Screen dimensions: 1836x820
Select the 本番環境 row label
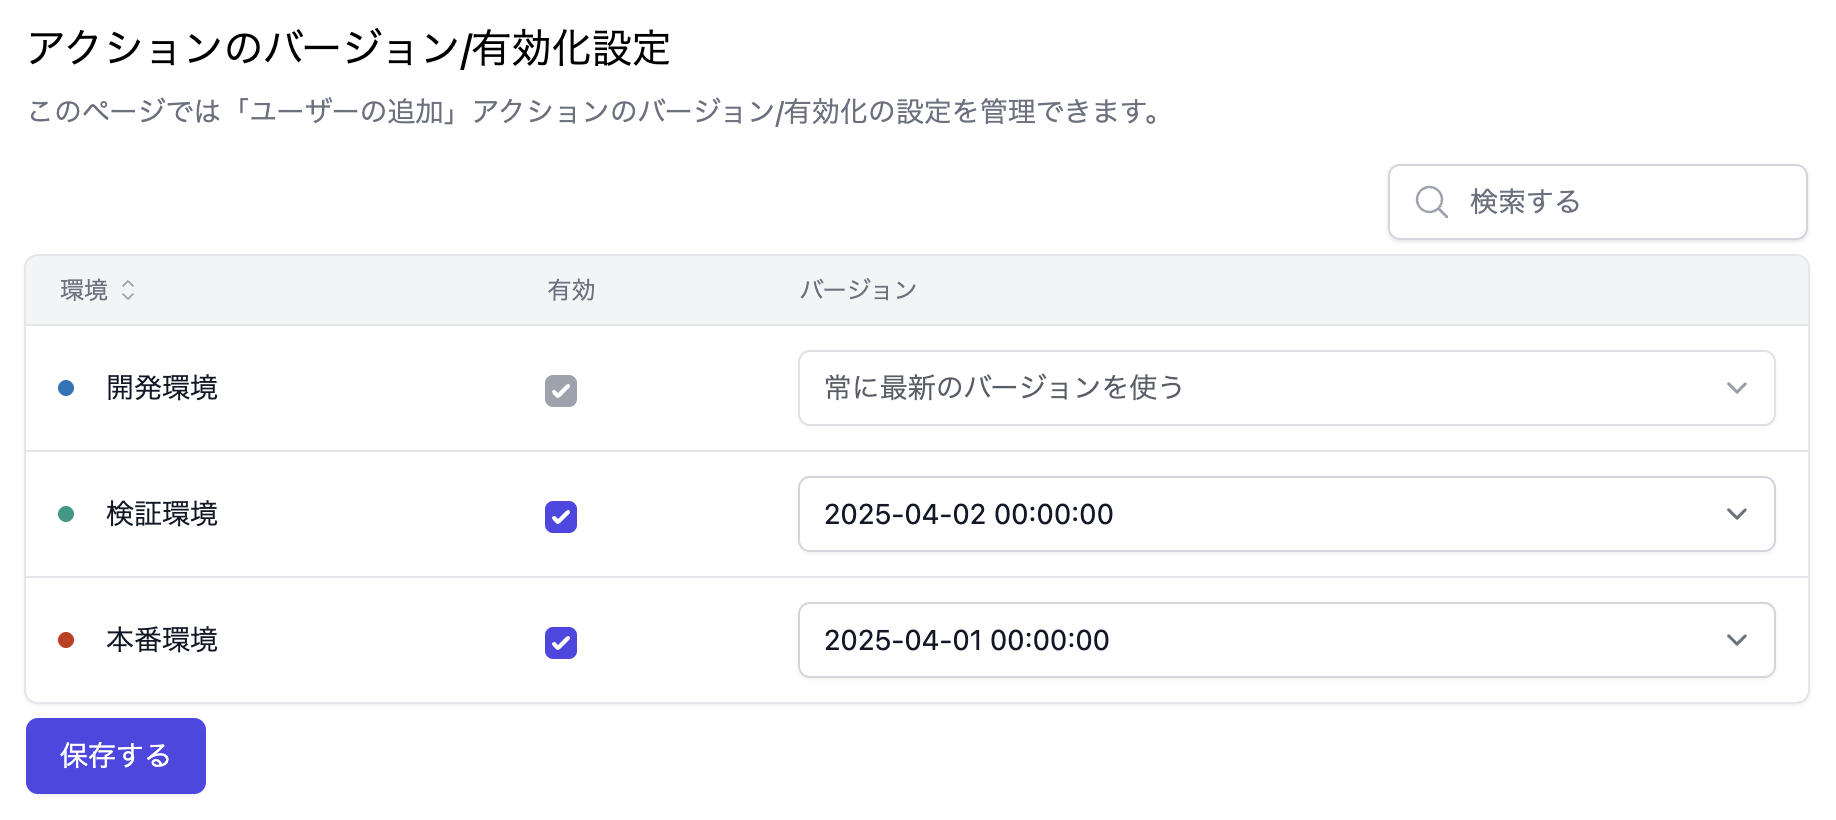tap(162, 640)
